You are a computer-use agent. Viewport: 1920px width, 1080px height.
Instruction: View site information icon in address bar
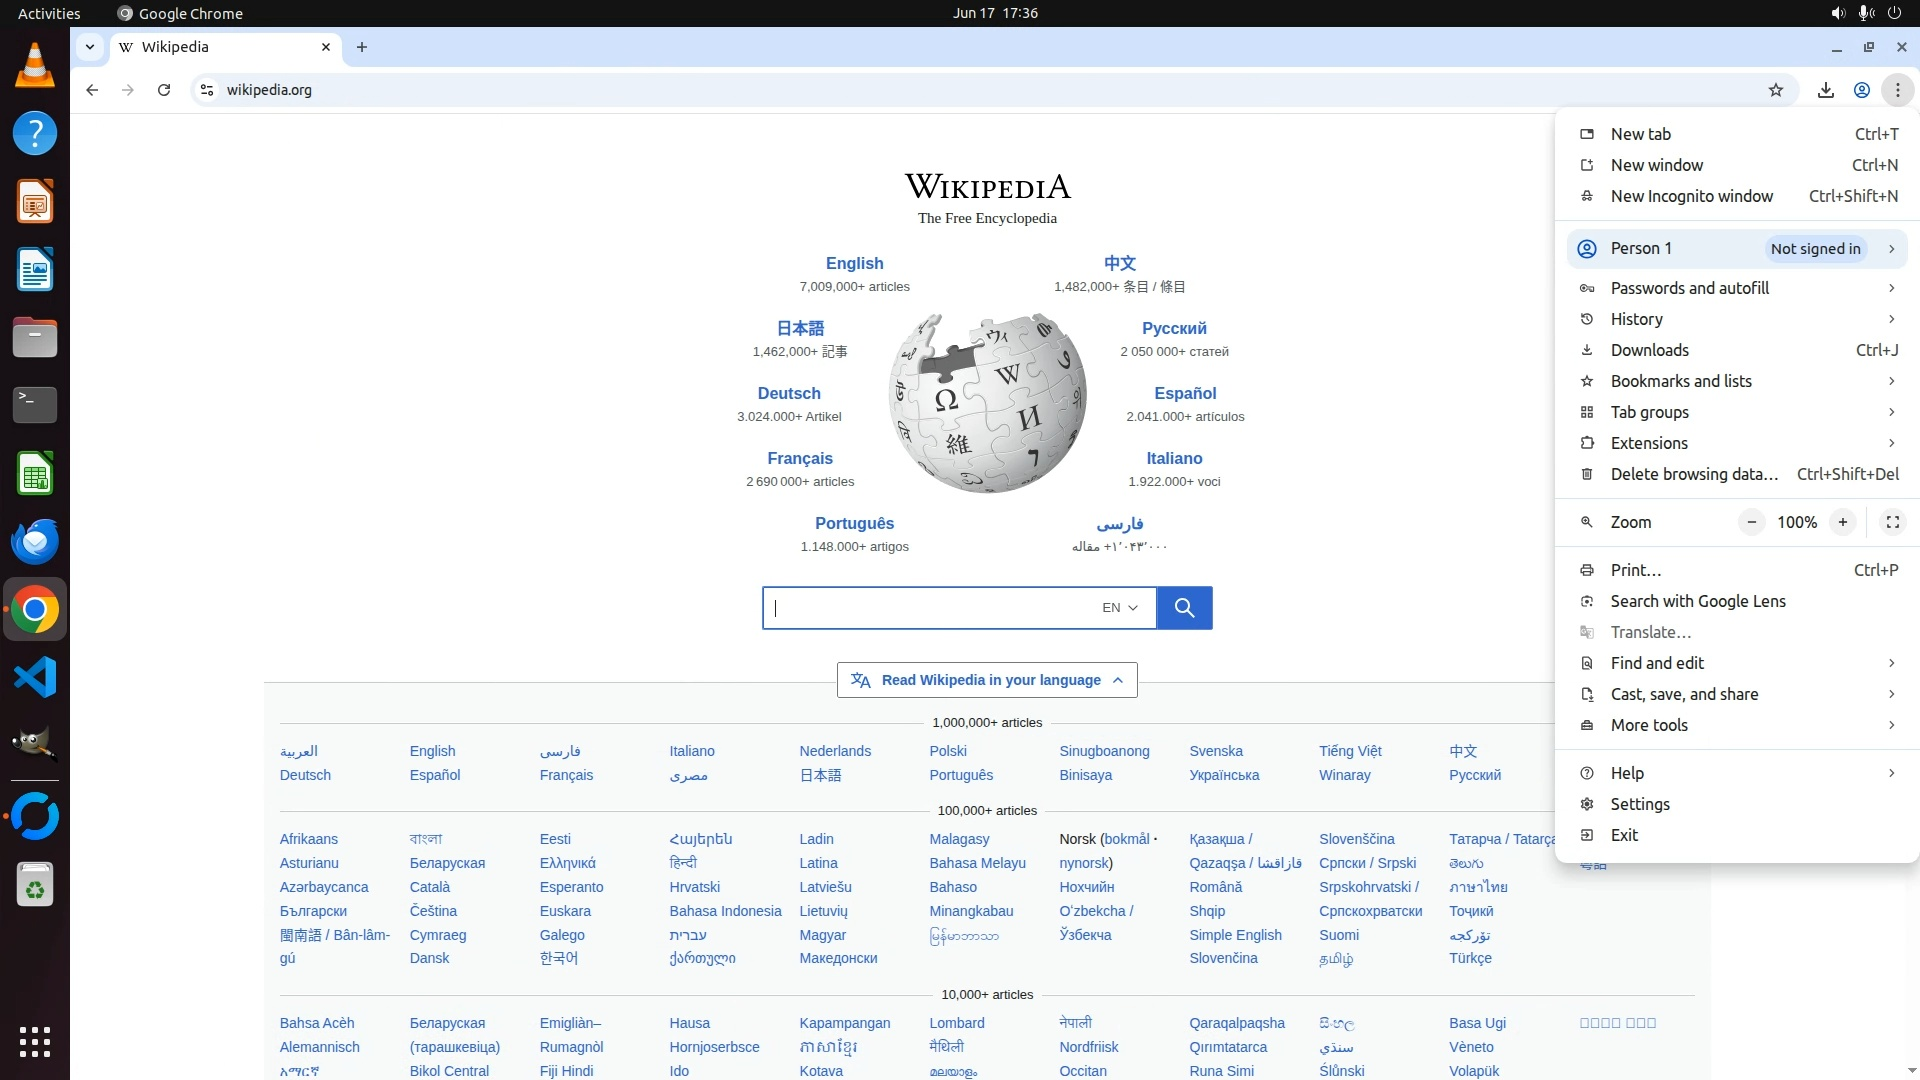pos(207,90)
